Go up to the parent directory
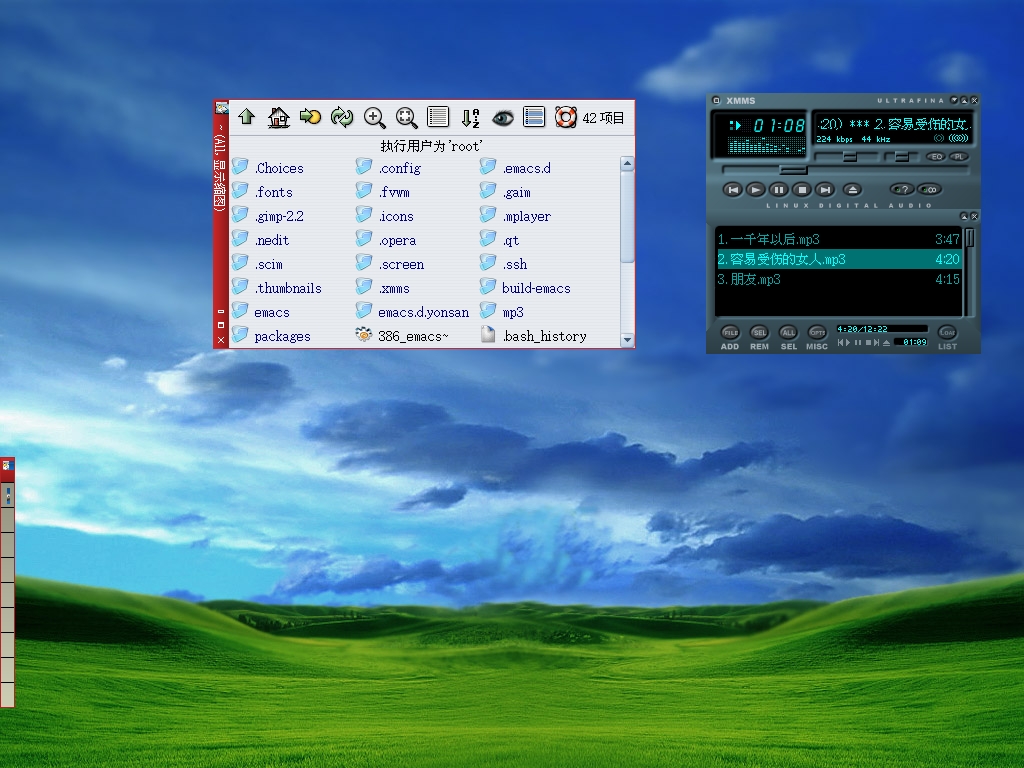This screenshot has height=768, width=1024. 246,117
